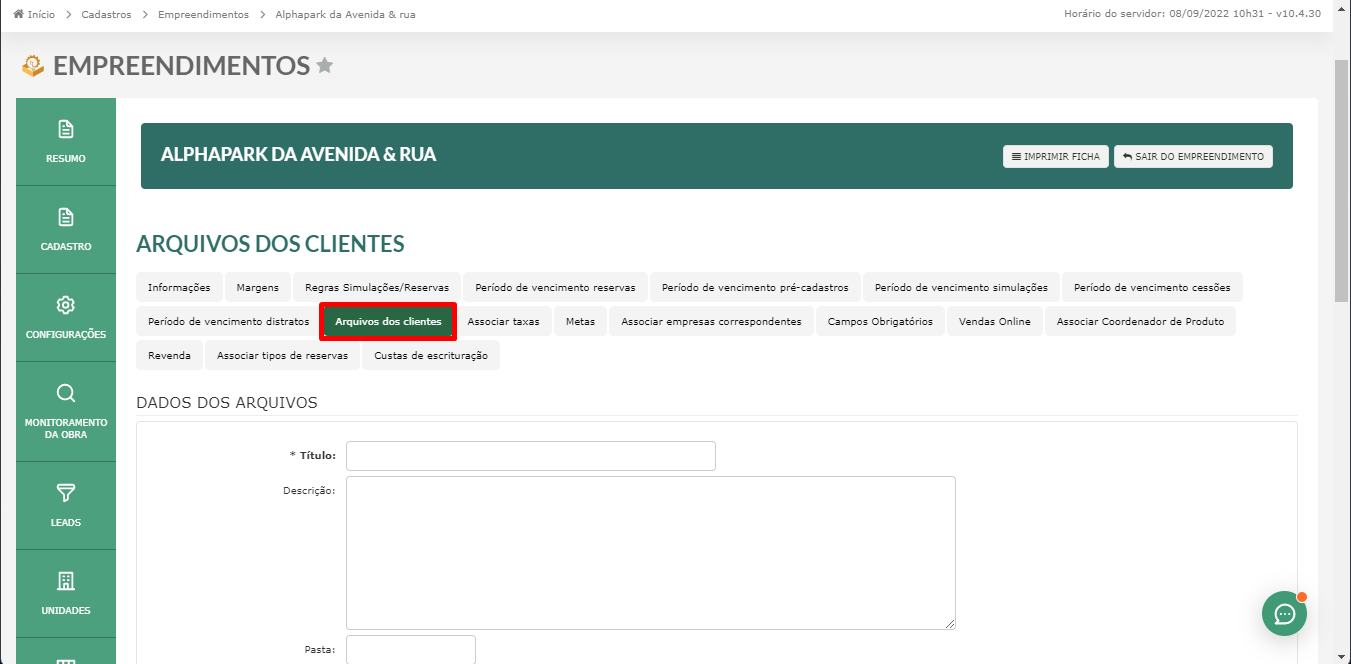Click the home icon in breadcrumb
The image size is (1351, 664).
[x=18, y=15]
